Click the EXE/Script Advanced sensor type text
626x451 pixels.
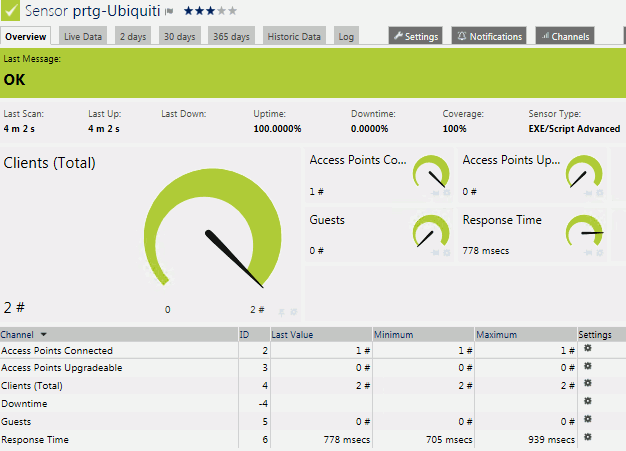click(x=574, y=129)
